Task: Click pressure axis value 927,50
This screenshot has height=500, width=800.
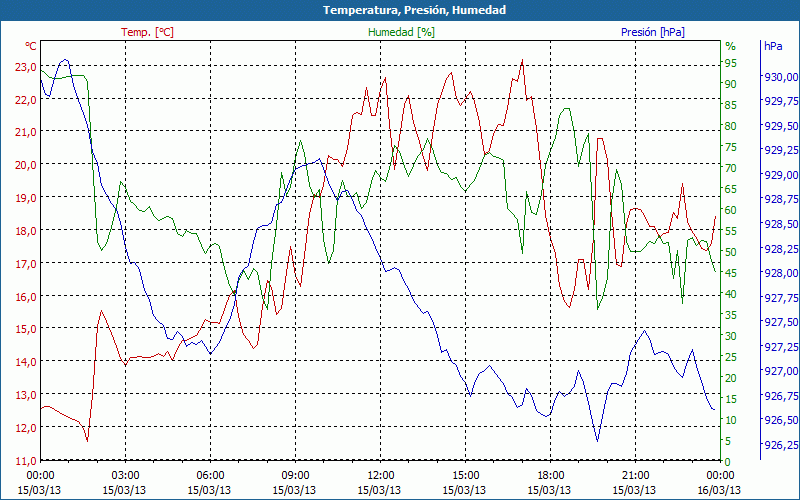Action: (x=780, y=322)
